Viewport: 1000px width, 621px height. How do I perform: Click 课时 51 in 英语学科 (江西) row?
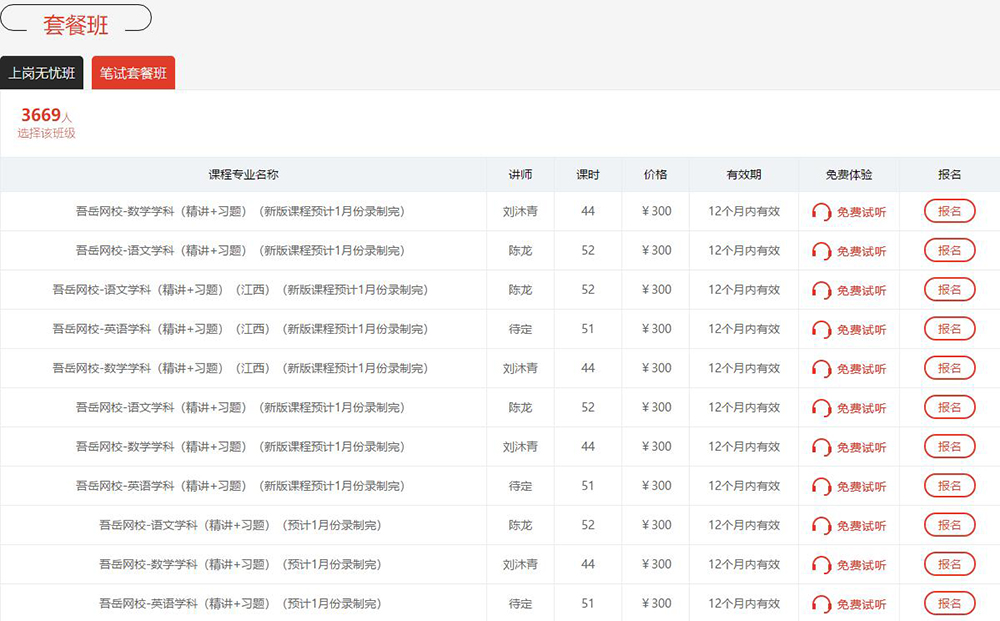588,329
